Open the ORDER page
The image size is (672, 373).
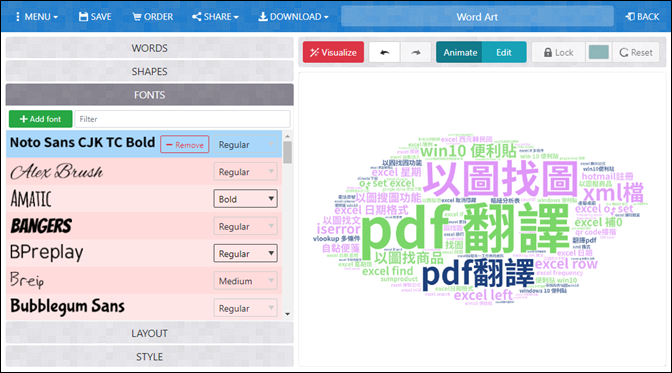(x=153, y=17)
